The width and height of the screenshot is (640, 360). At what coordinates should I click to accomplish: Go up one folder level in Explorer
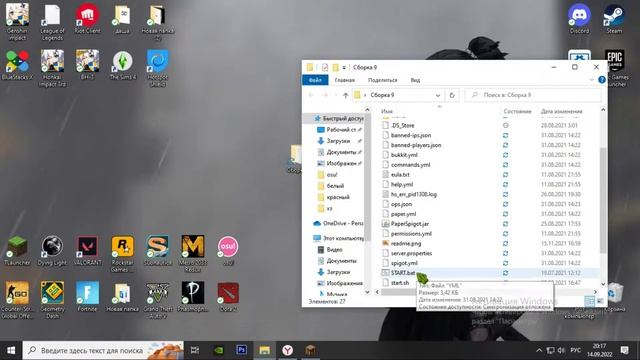pyautogui.click(x=346, y=95)
